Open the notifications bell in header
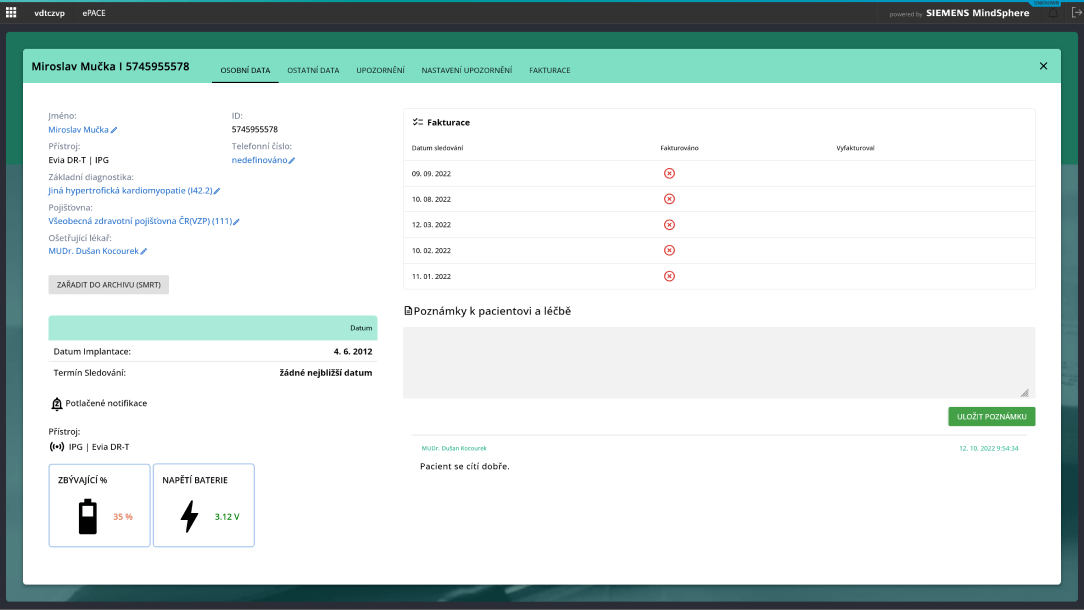 pos(1052,13)
